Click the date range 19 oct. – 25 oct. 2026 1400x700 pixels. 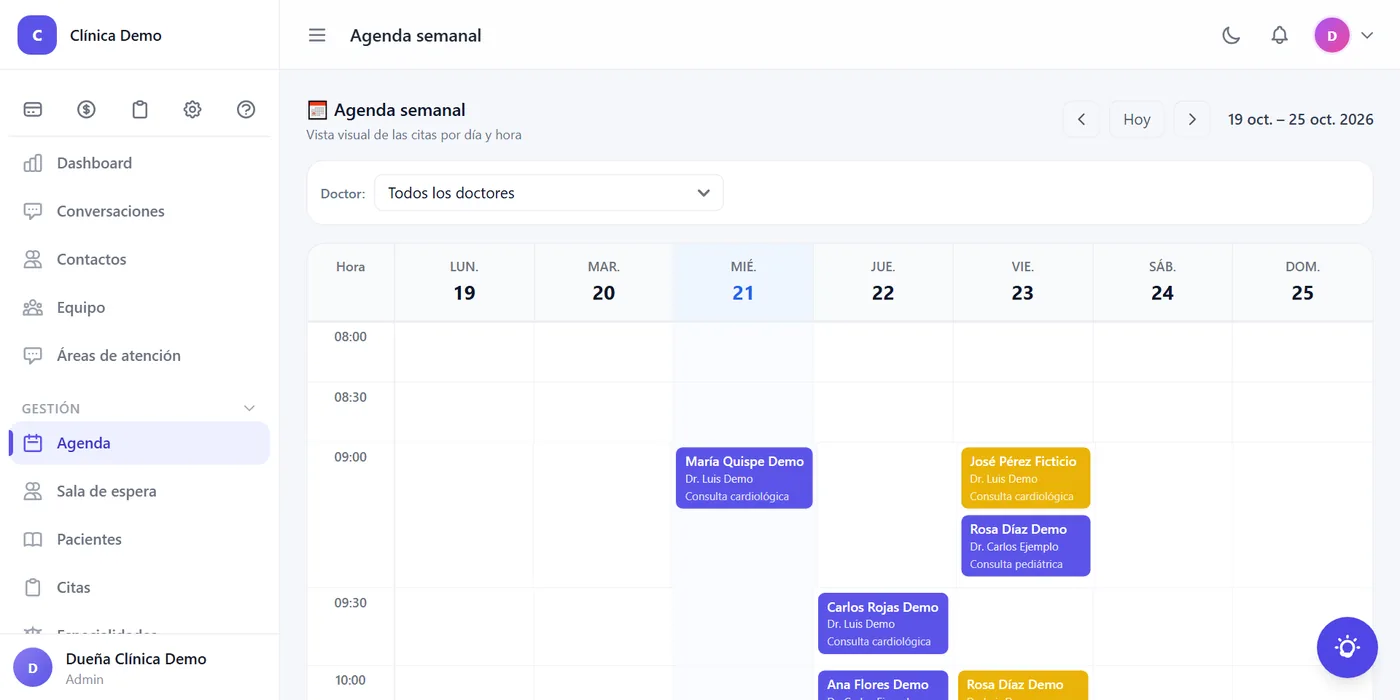coord(1301,119)
